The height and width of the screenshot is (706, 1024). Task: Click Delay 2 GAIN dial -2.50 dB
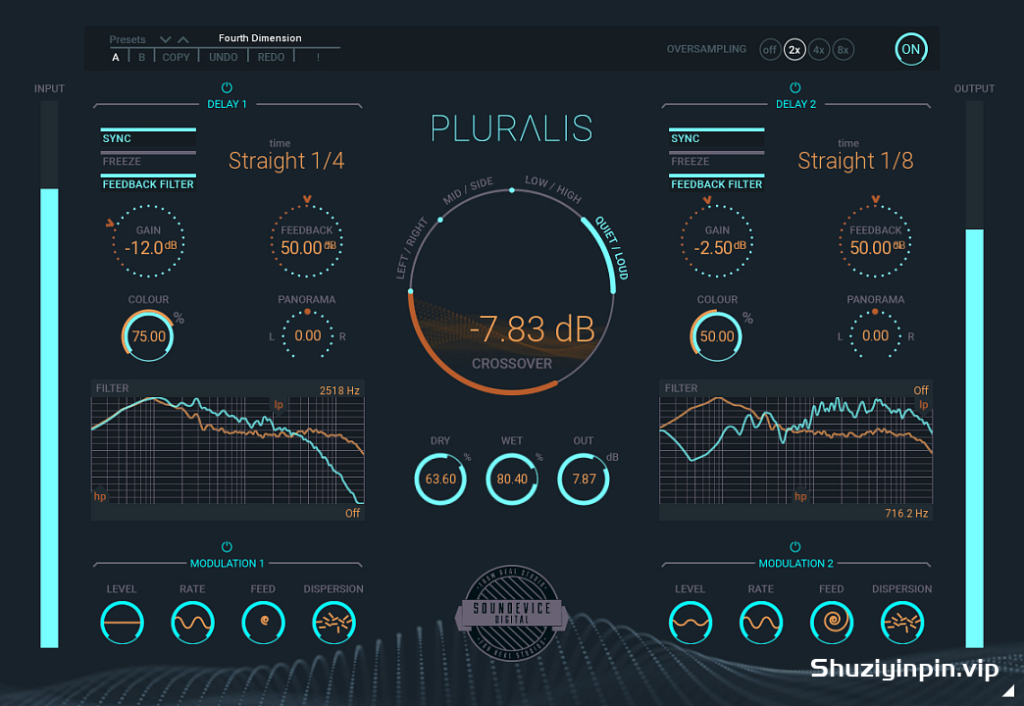pyautogui.click(x=717, y=242)
